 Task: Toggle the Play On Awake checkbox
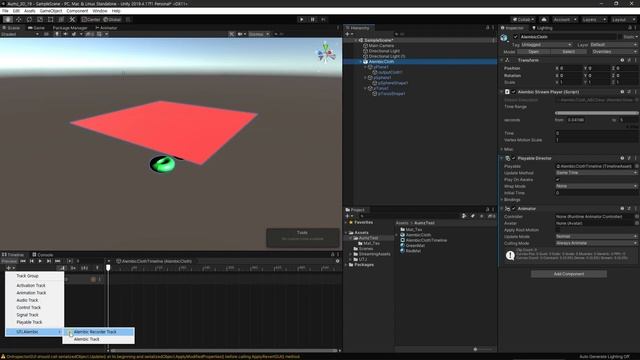[x=558, y=180]
